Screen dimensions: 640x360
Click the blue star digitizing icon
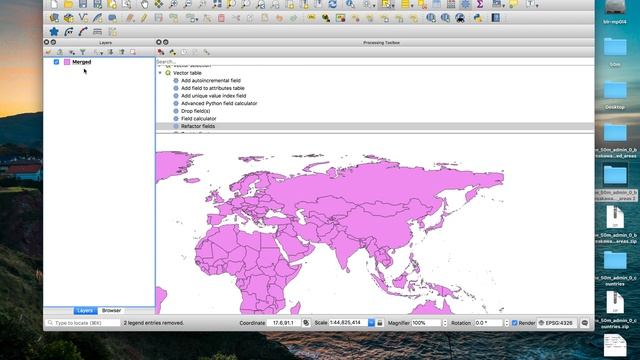[54, 31]
